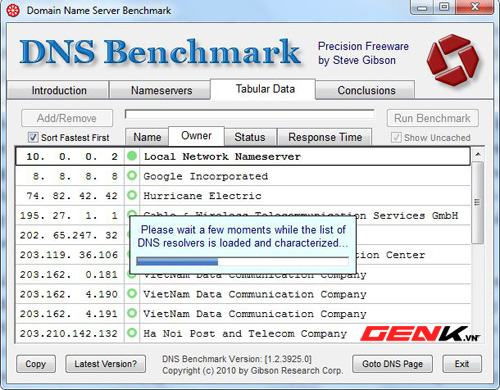The height and width of the screenshot is (390, 500).
Task: Toggle Show Uncached checkbox
Action: 396,137
